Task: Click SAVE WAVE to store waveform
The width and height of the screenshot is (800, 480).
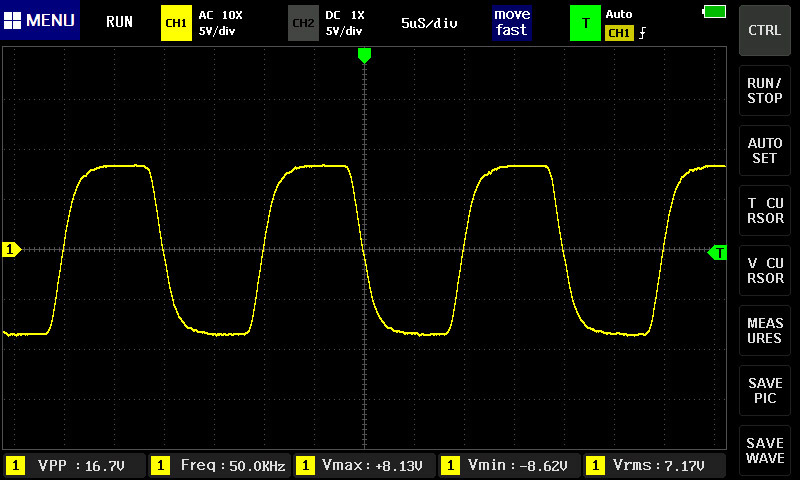Action: coord(764,450)
